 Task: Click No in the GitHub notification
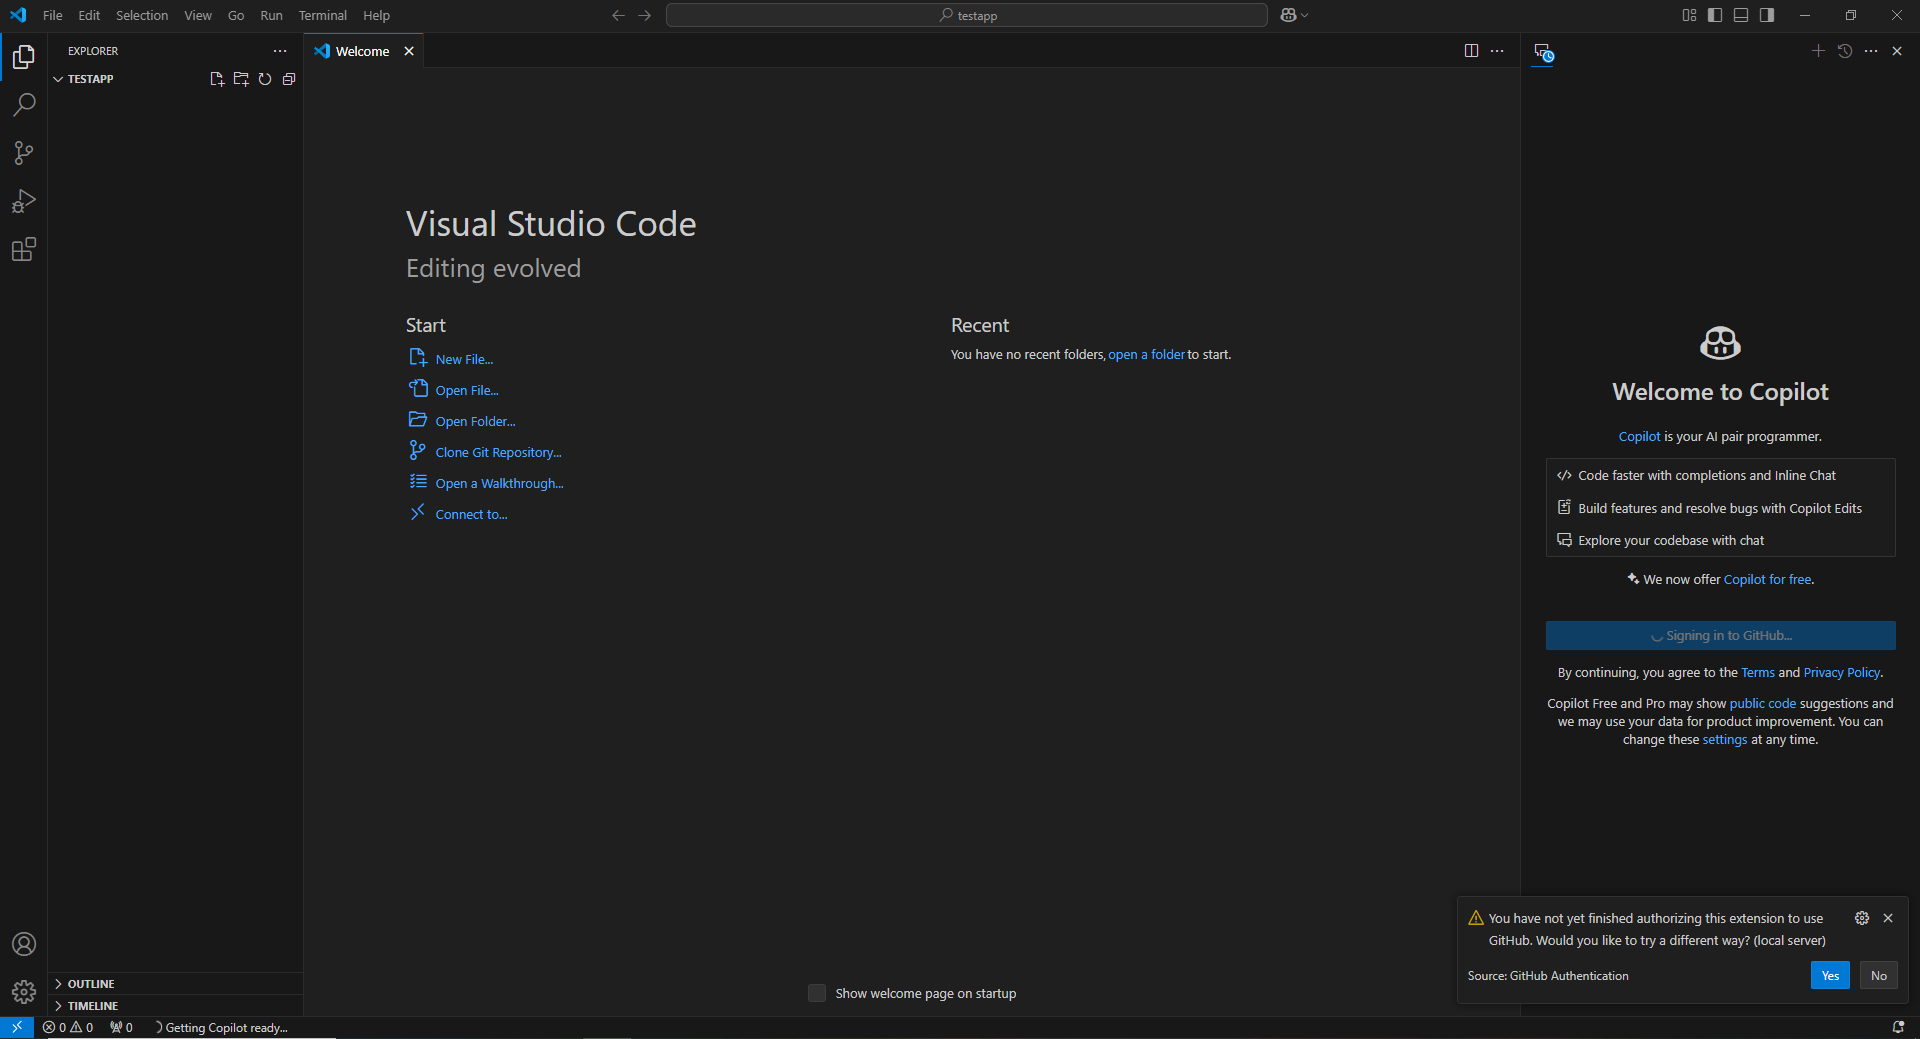pyautogui.click(x=1879, y=975)
